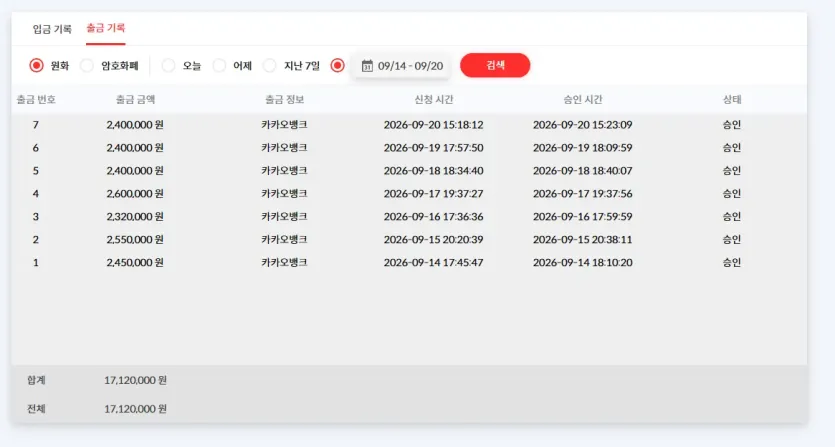Click the 합계 total 17,120,000 원
Viewport: 835px width, 447px height.
(135, 380)
